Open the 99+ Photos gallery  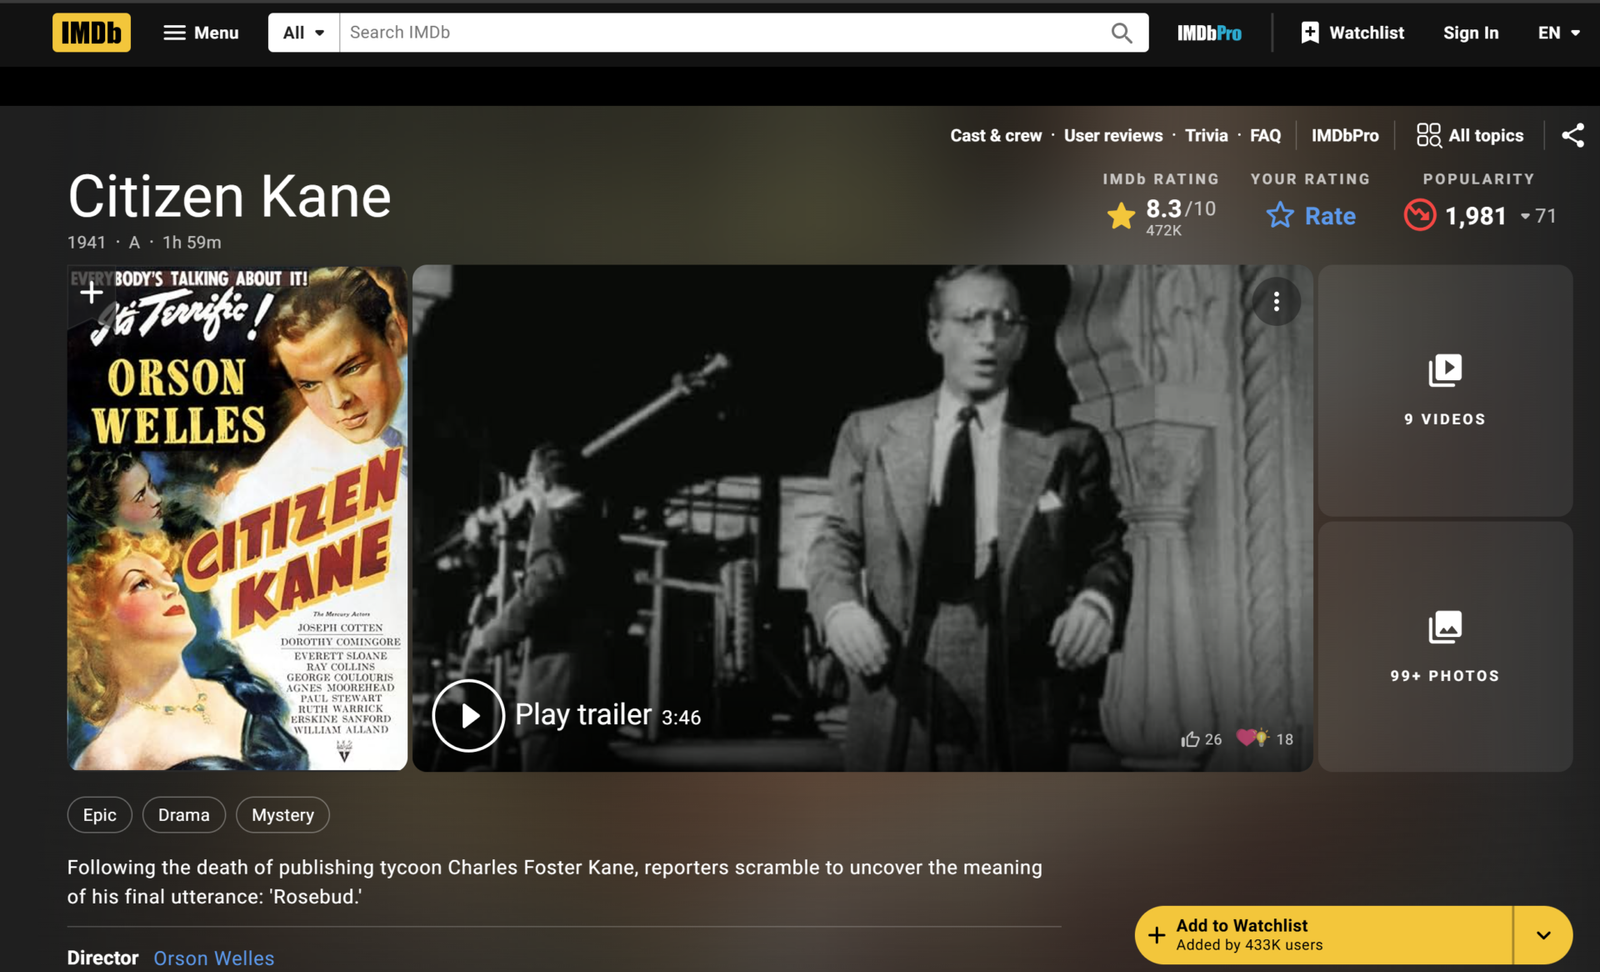[1444, 646]
